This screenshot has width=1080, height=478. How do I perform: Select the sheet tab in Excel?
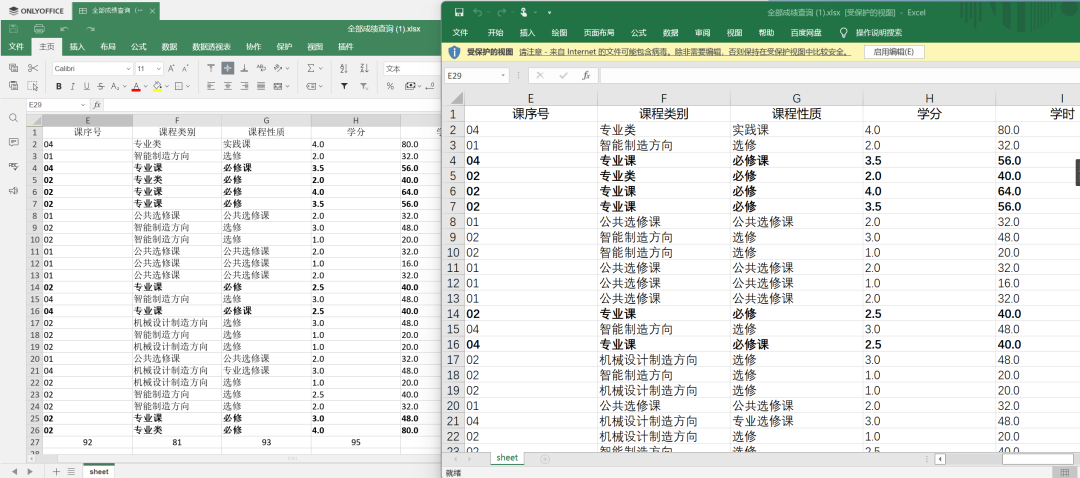tap(507, 457)
